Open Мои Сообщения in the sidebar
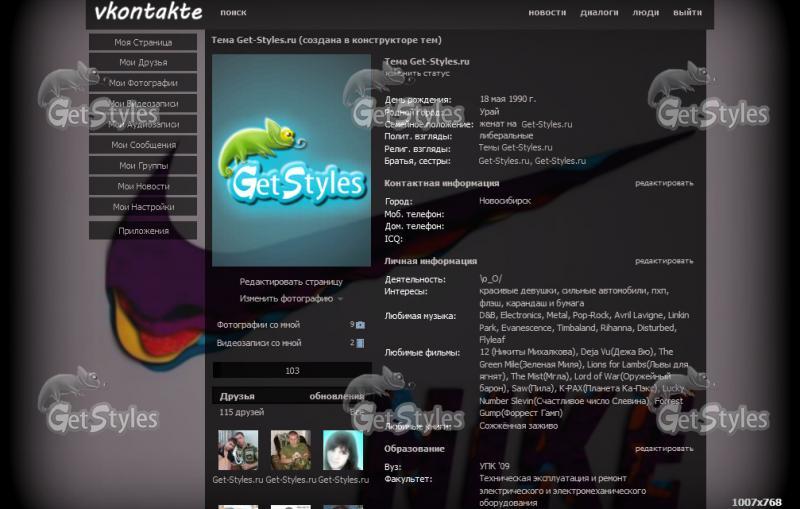 (x=143, y=145)
